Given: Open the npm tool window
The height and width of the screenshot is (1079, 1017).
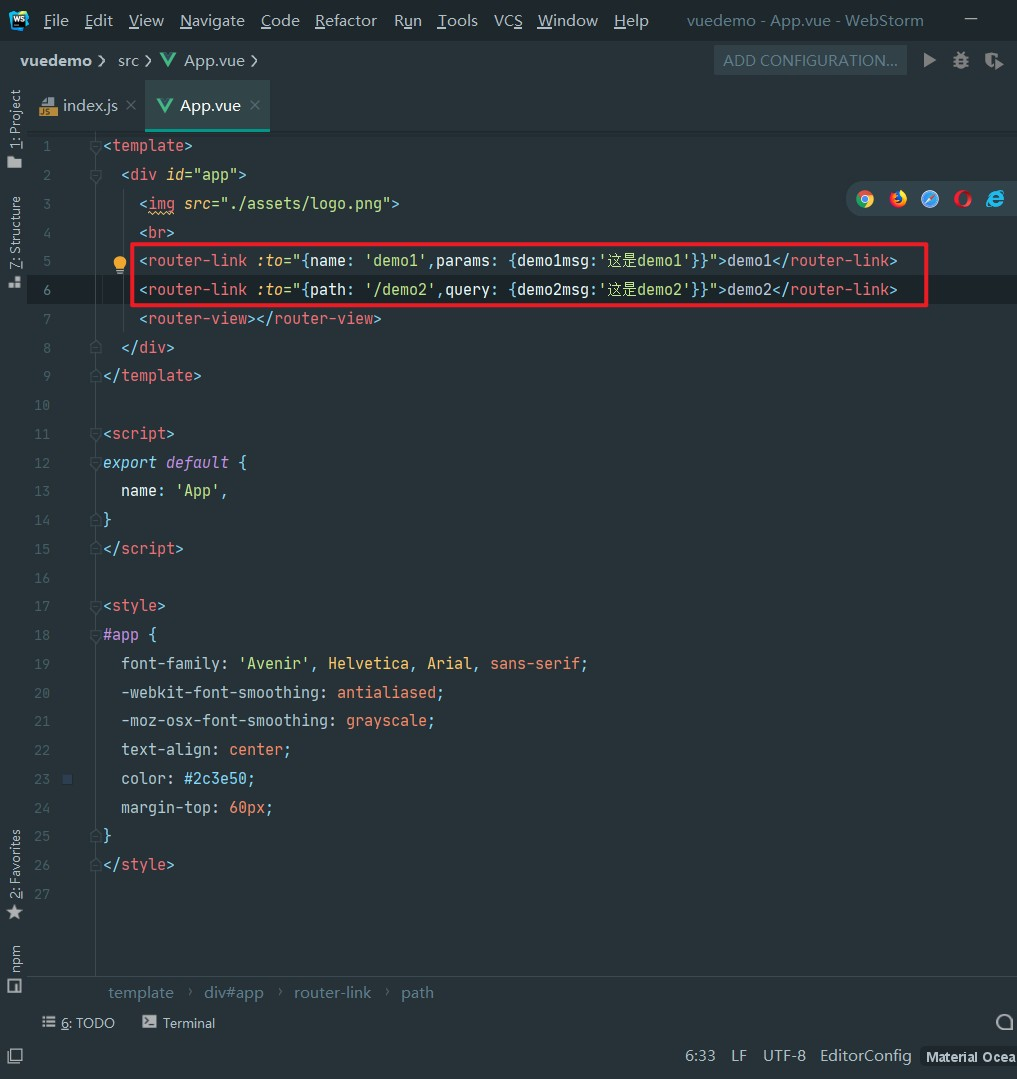Looking at the screenshot, I should [14, 968].
